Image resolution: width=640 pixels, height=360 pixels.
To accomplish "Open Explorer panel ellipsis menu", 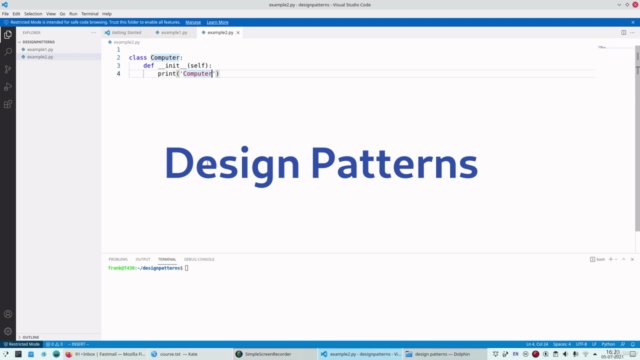I will click(93, 32).
